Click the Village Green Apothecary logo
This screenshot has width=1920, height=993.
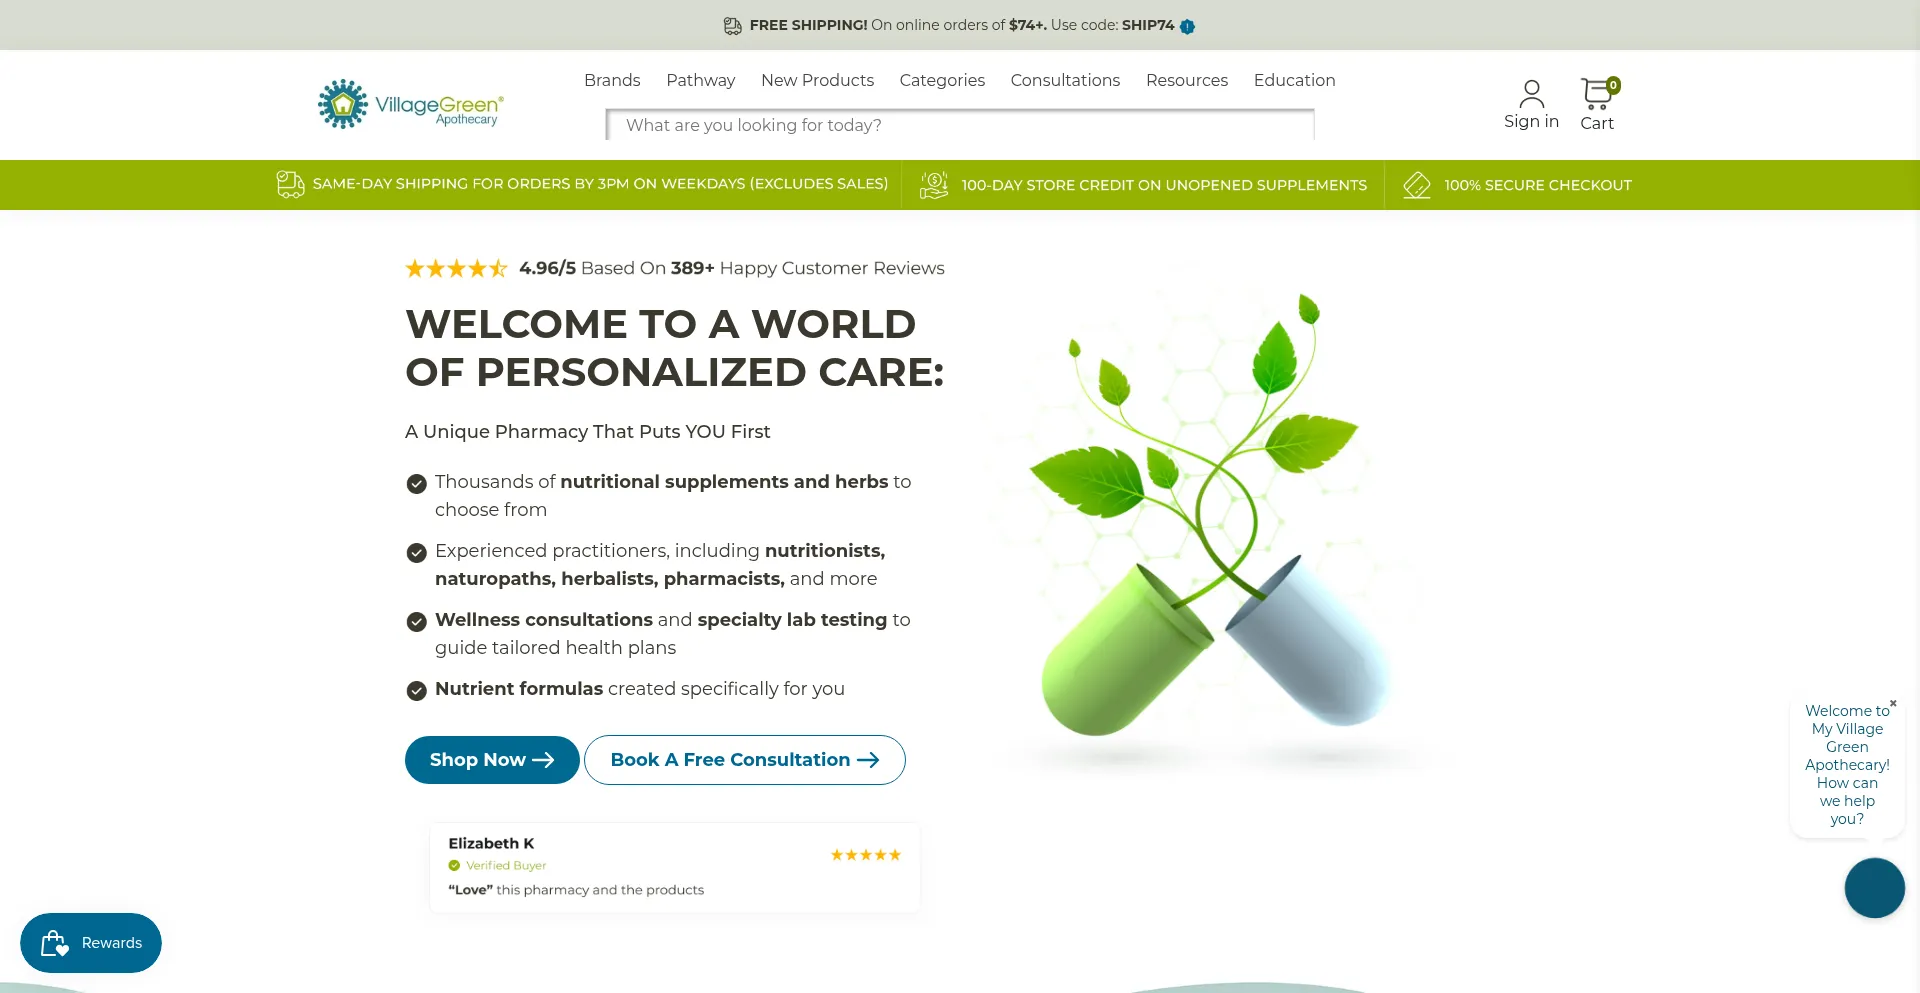(410, 105)
